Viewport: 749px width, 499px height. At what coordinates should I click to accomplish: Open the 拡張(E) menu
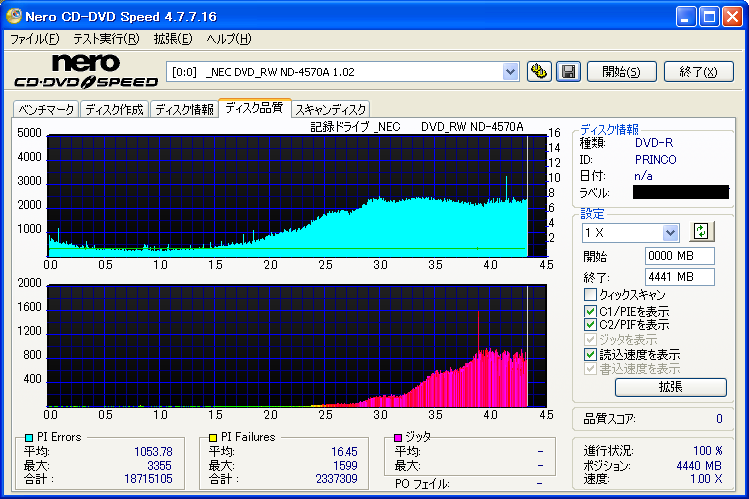point(173,39)
